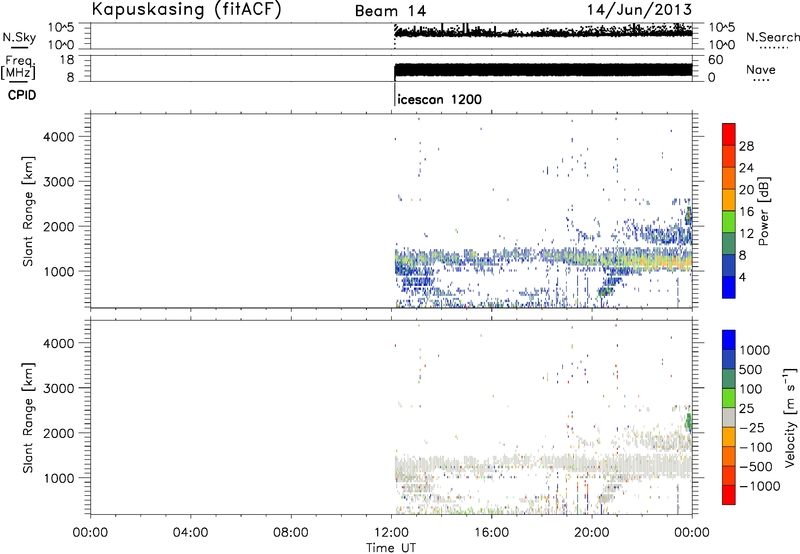Click the CPID row label

point(22,95)
